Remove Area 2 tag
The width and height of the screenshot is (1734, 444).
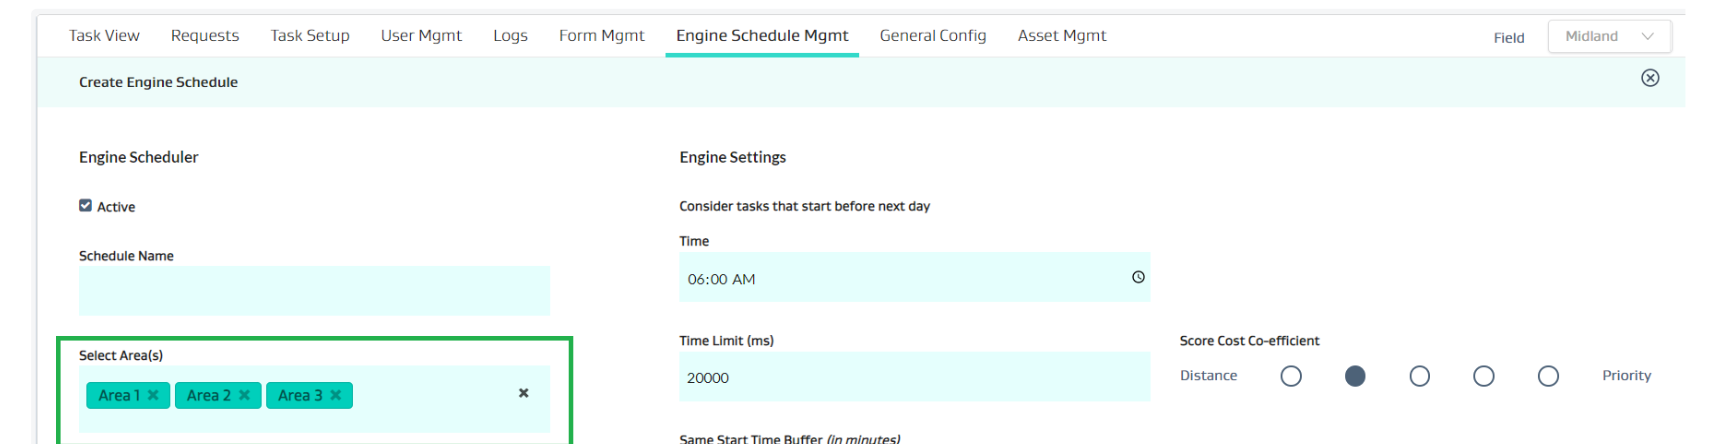(x=244, y=395)
